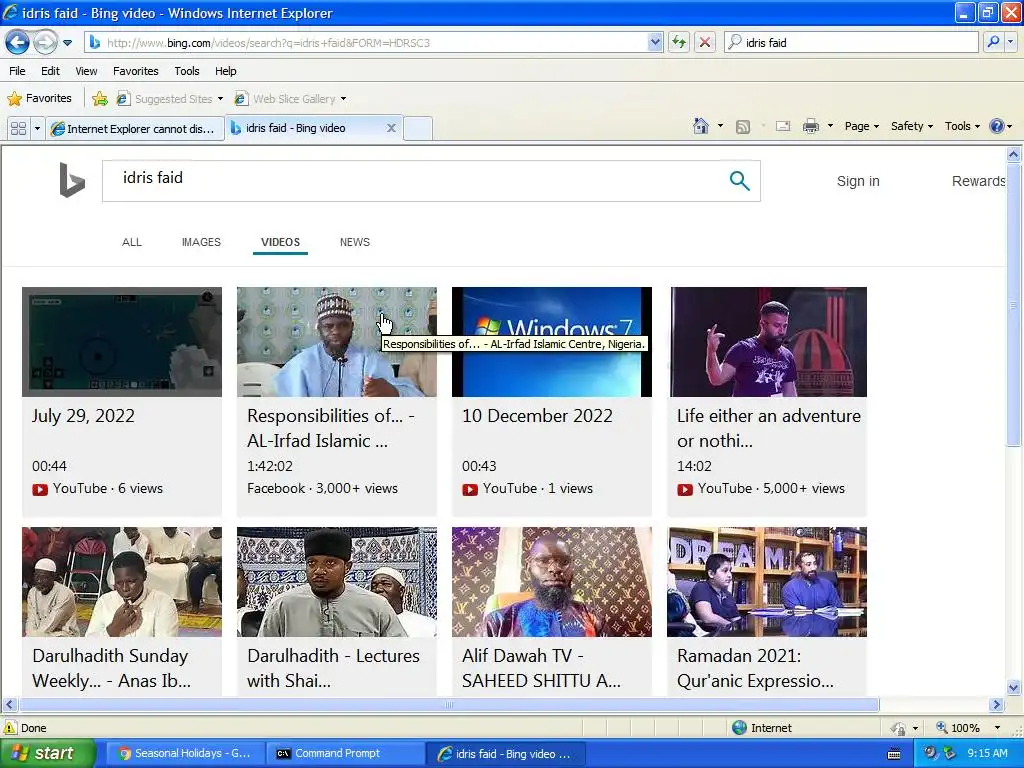Switch to the IMAGES results tab
The image size is (1024, 768).
click(x=201, y=242)
